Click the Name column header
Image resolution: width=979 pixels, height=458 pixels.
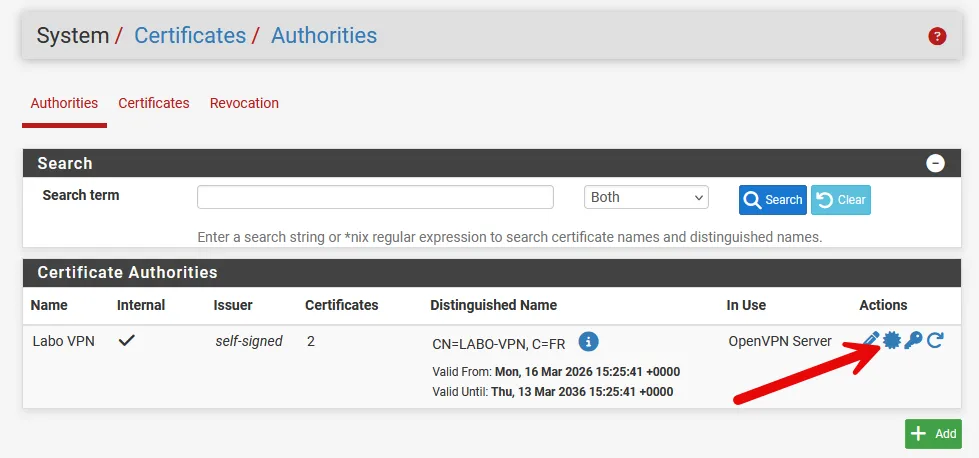click(x=49, y=305)
